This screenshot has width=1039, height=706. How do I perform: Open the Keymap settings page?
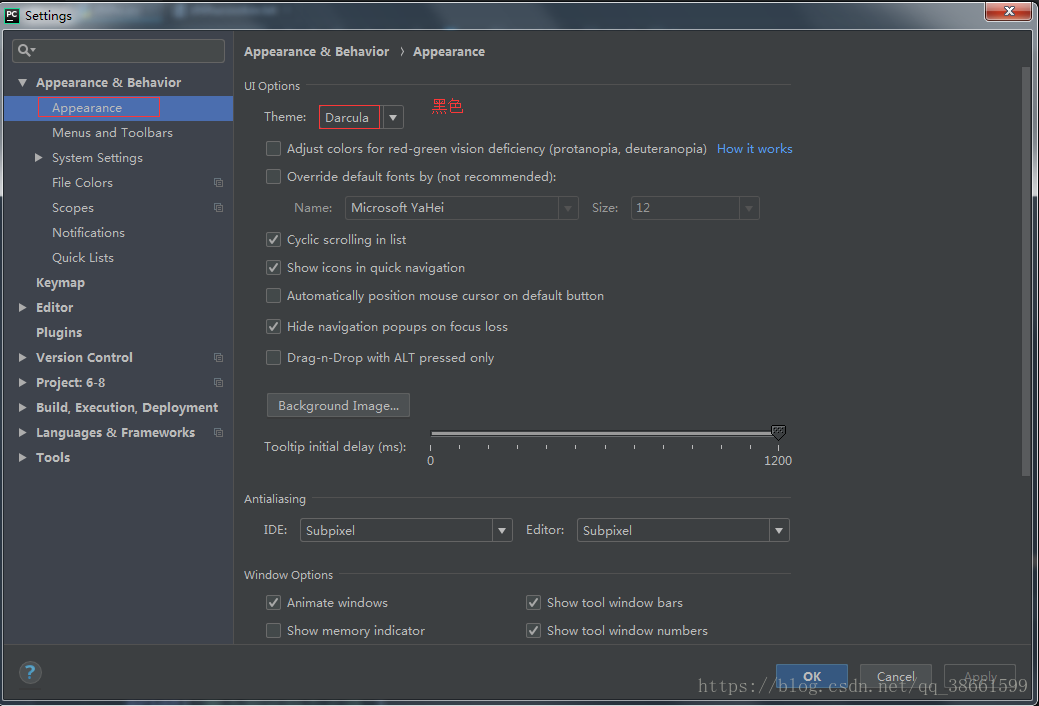pos(60,283)
